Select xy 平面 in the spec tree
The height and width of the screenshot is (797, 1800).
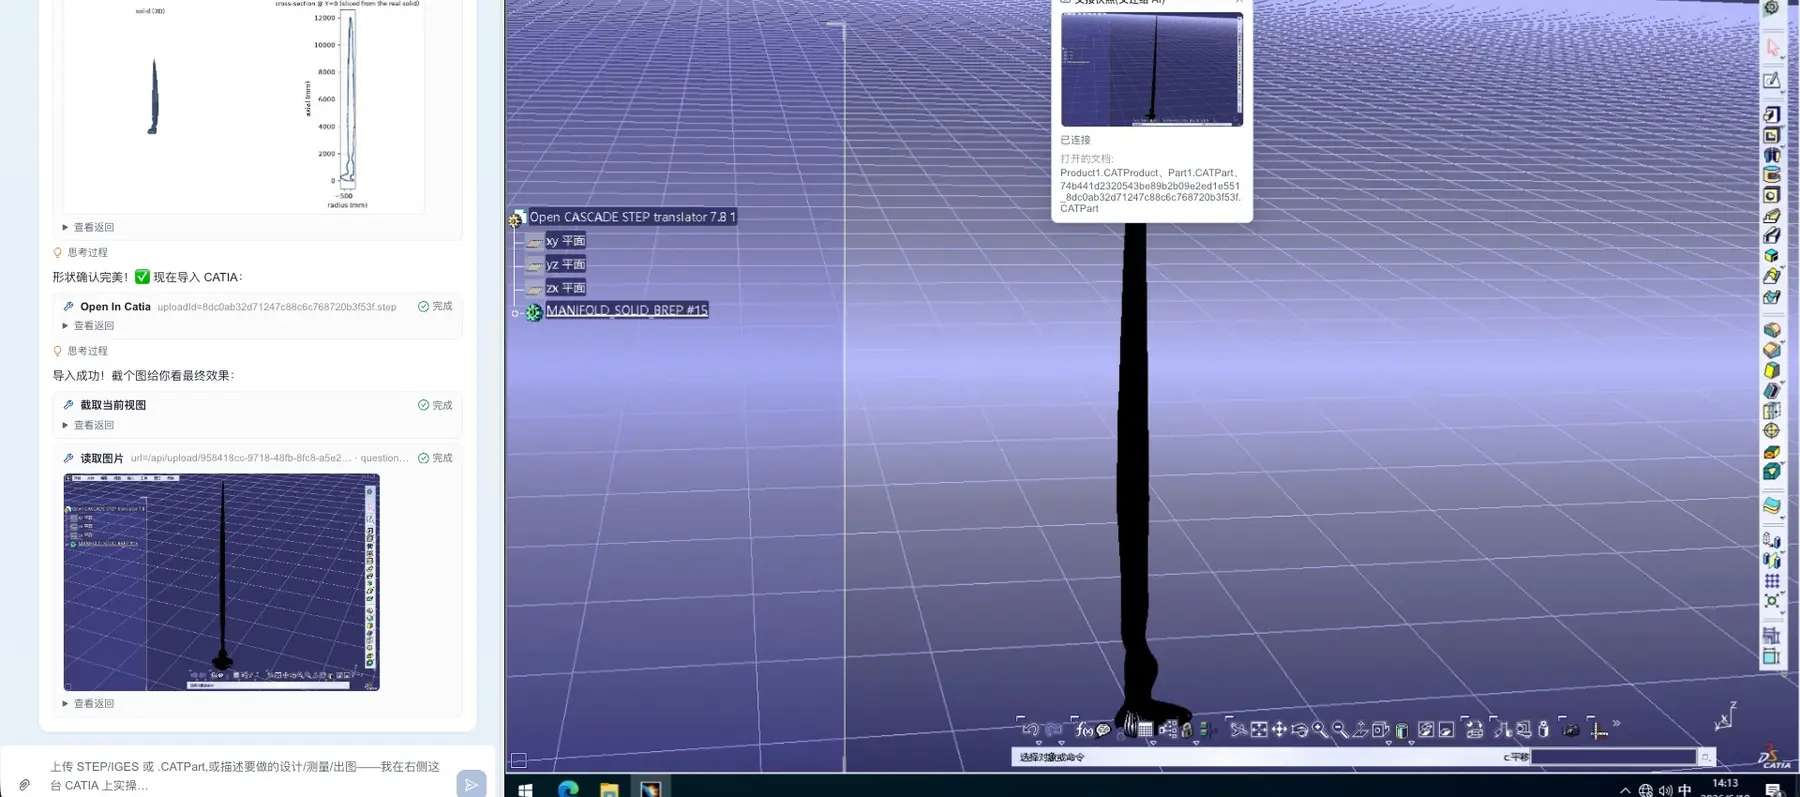565,241
